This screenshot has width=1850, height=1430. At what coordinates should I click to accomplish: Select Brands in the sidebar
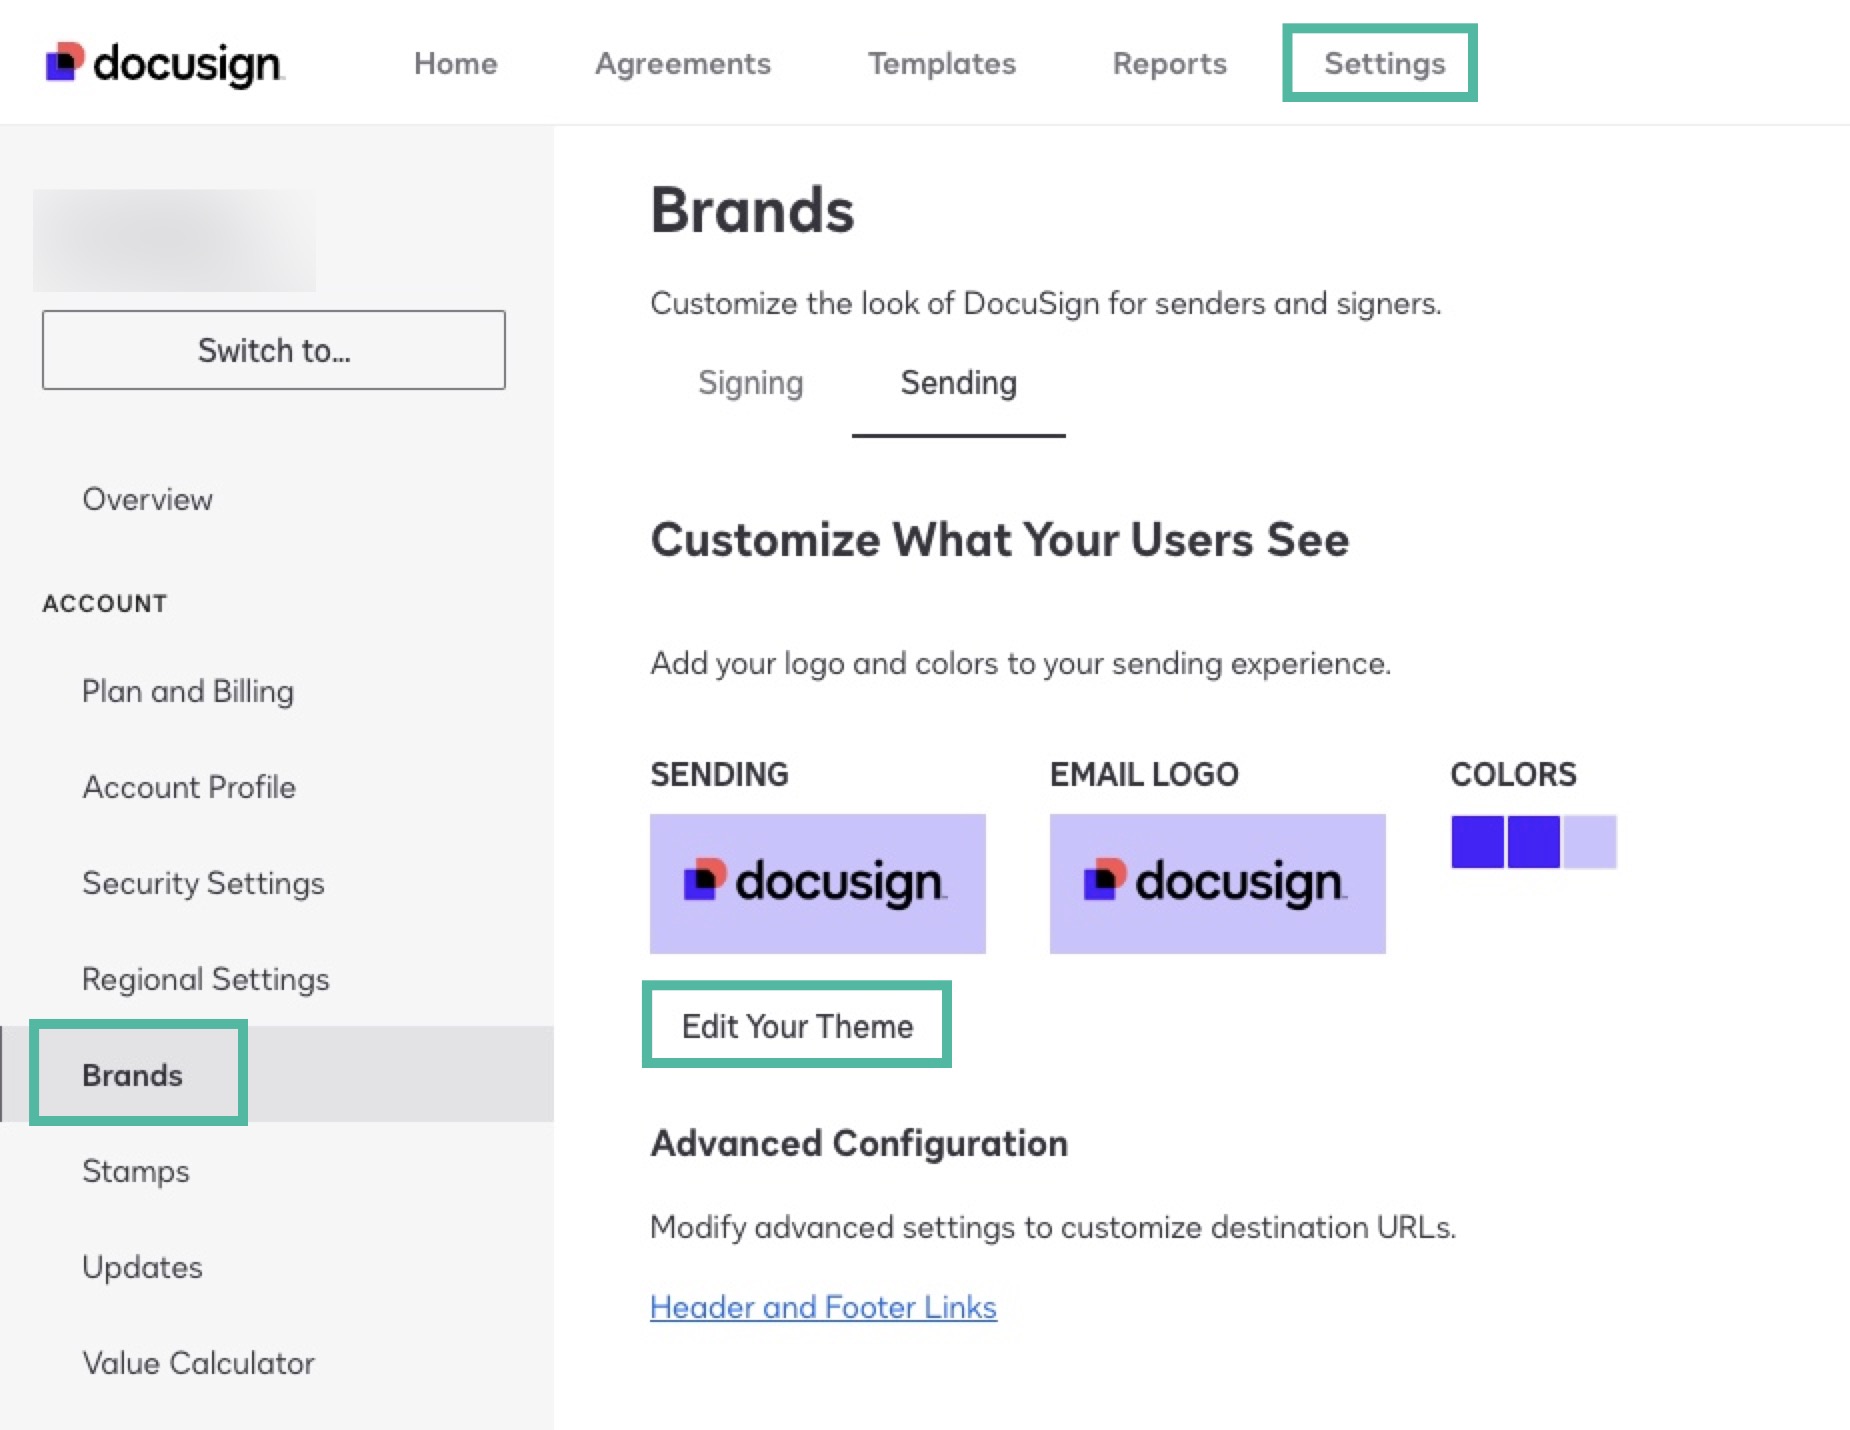[132, 1074]
